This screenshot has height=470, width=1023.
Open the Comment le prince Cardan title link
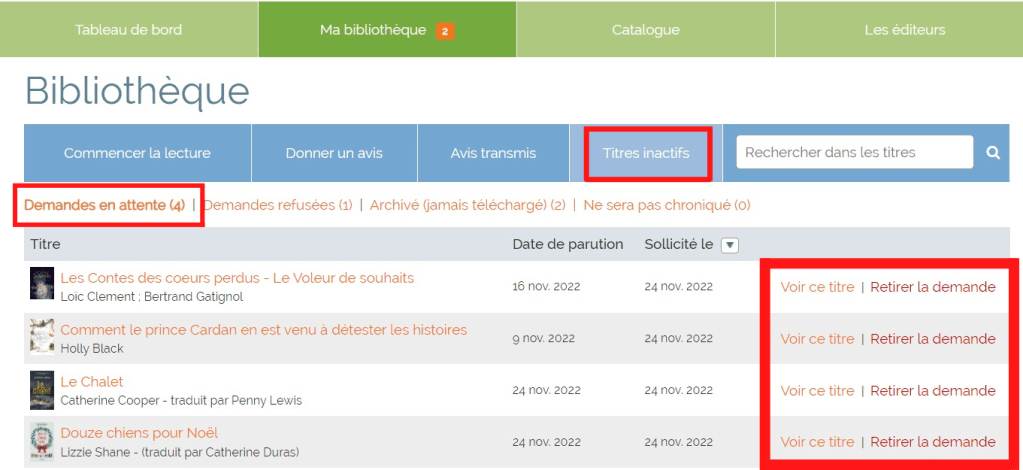point(263,329)
